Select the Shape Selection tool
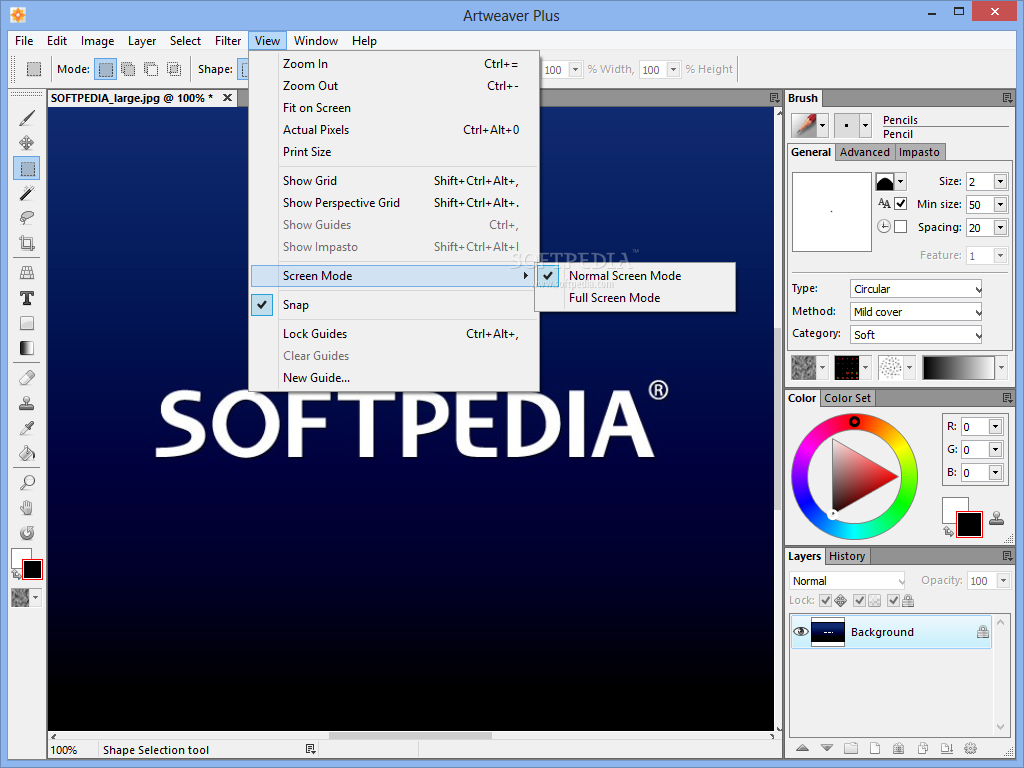 coord(27,168)
